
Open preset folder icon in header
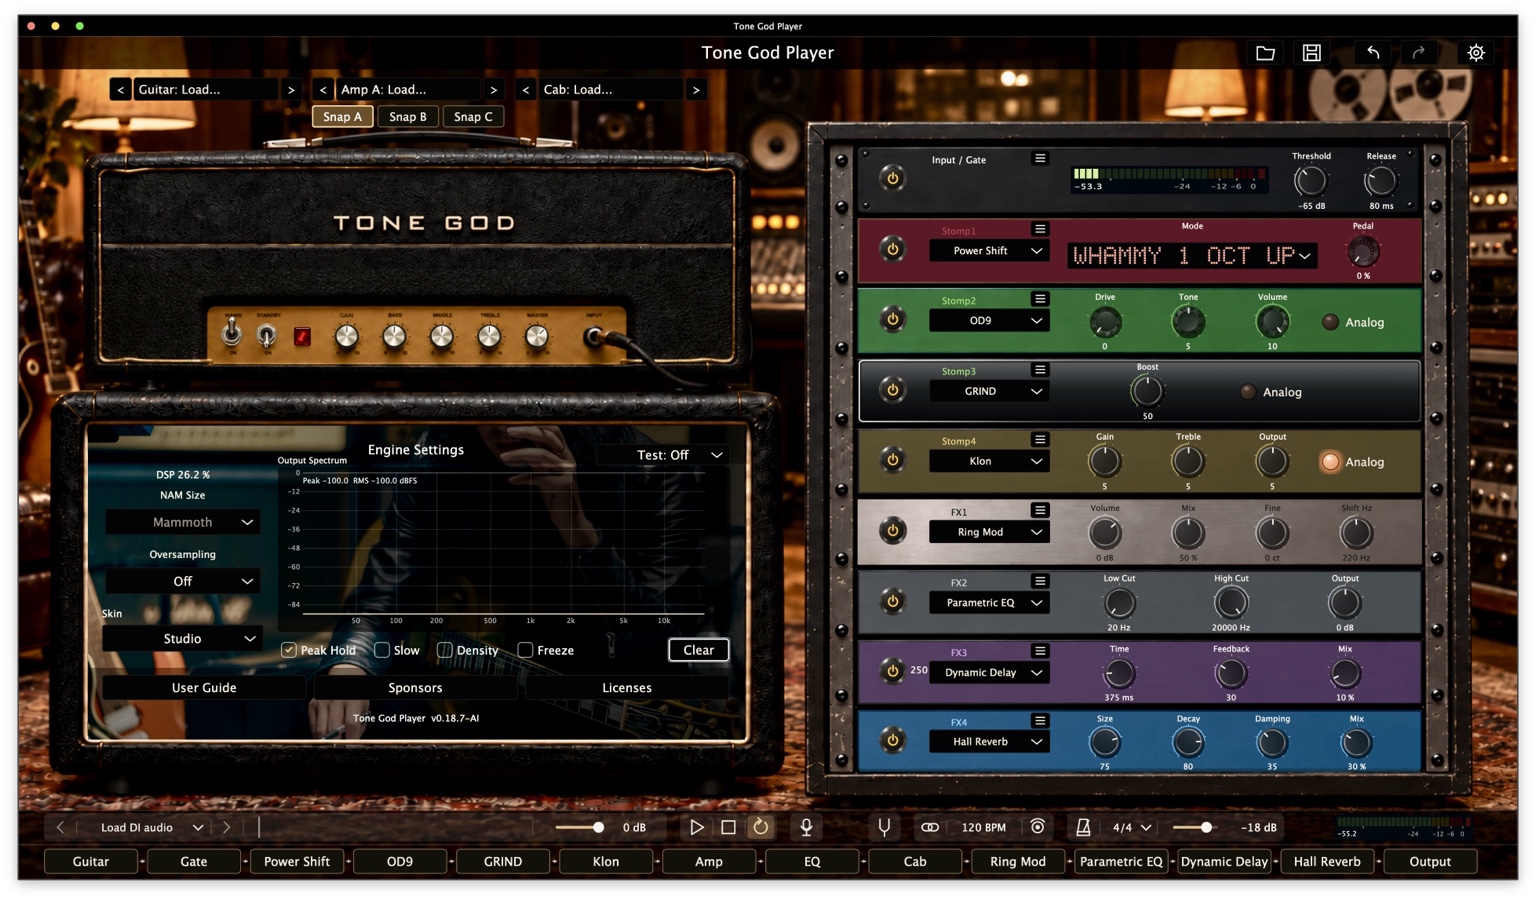tap(1265, 53)
